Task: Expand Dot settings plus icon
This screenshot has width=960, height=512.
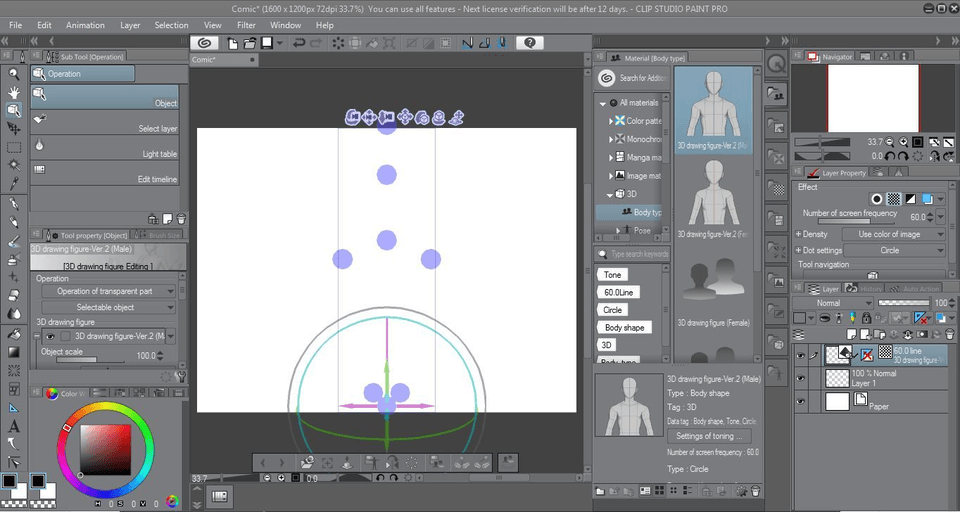Action: tap(798, 250)
